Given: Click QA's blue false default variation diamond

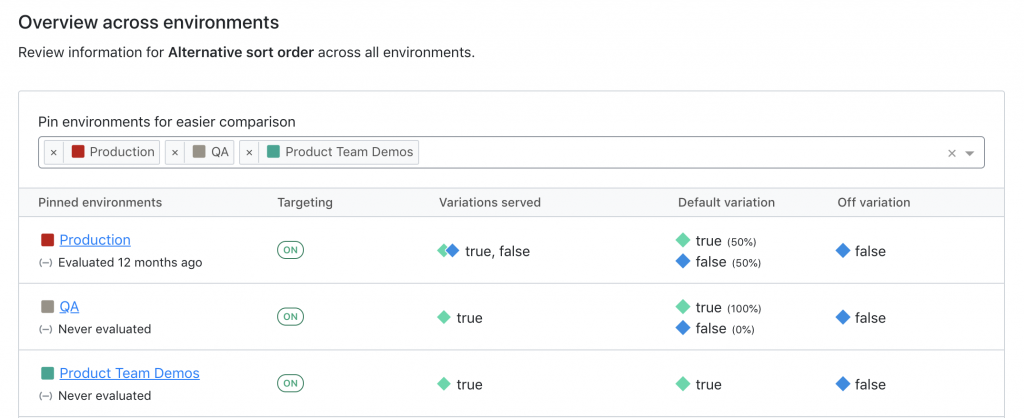Looking at the screenshot, I should click(x=683, y=328).
